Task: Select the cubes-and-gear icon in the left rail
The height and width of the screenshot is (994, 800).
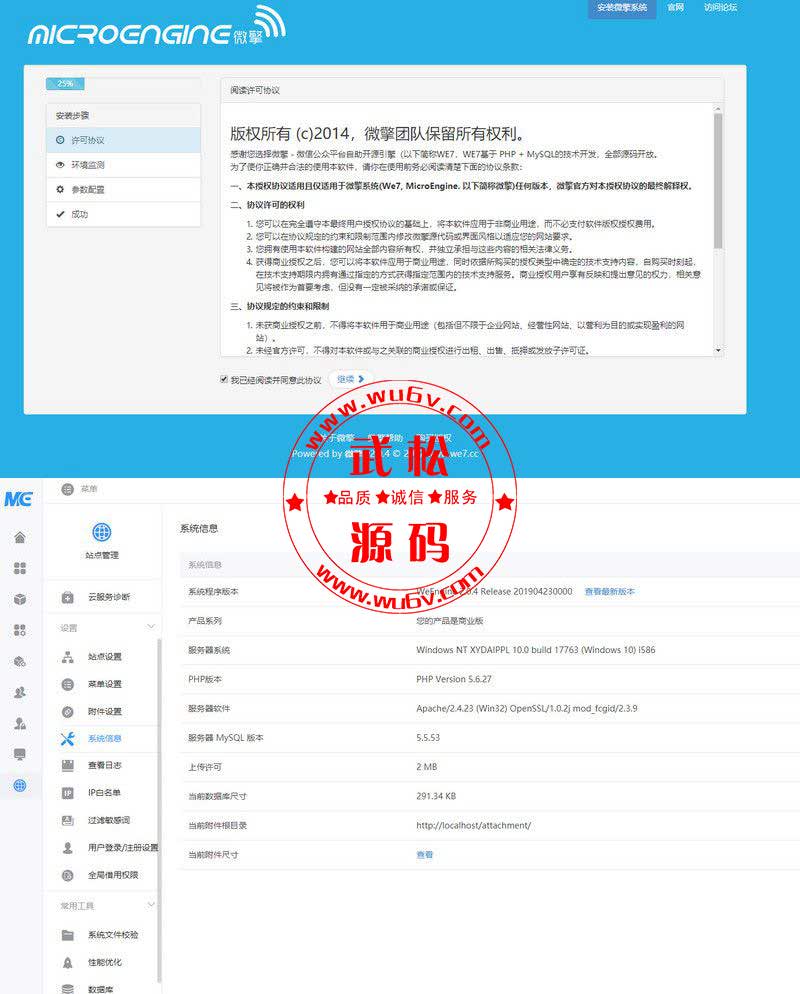Action: [20, 661]
